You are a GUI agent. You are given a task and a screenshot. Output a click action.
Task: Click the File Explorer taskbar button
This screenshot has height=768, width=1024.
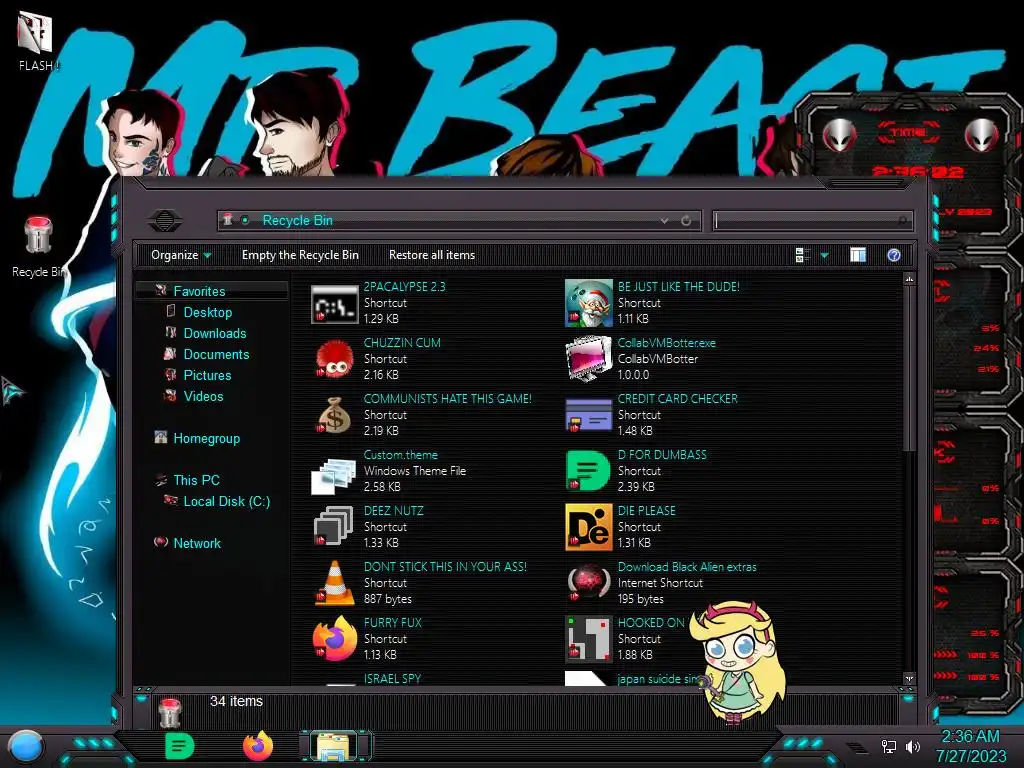335,746
